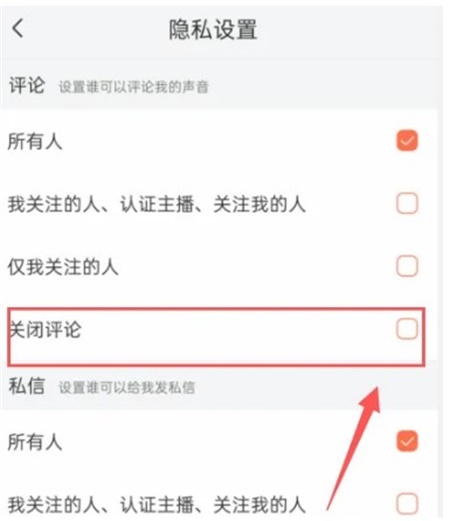Click the 设置谁可以给我发私信 description

click(x=127, y=388)
